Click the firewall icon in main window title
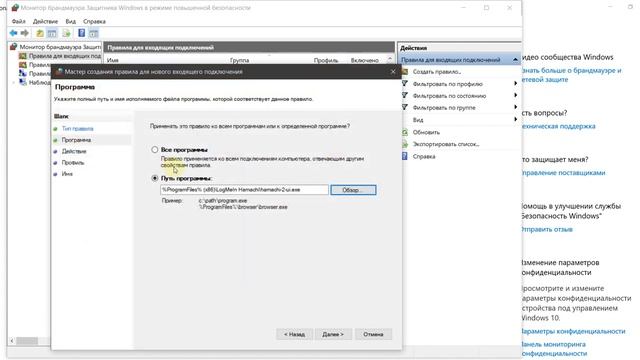Screen dimensions: 640x360 pyautogui.click(x=15, y=7)
